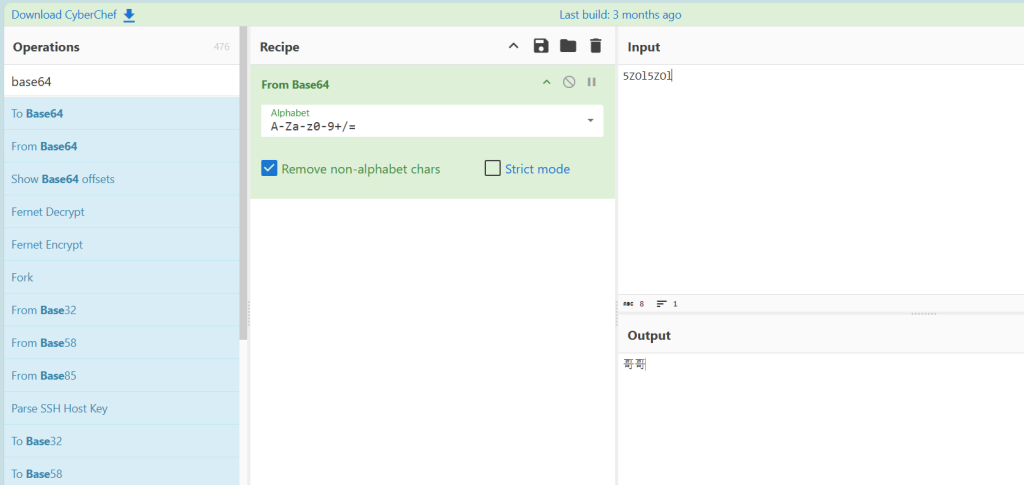Click the Input panel title
Screen dimensions: 1024x485
tap(644, 47)
